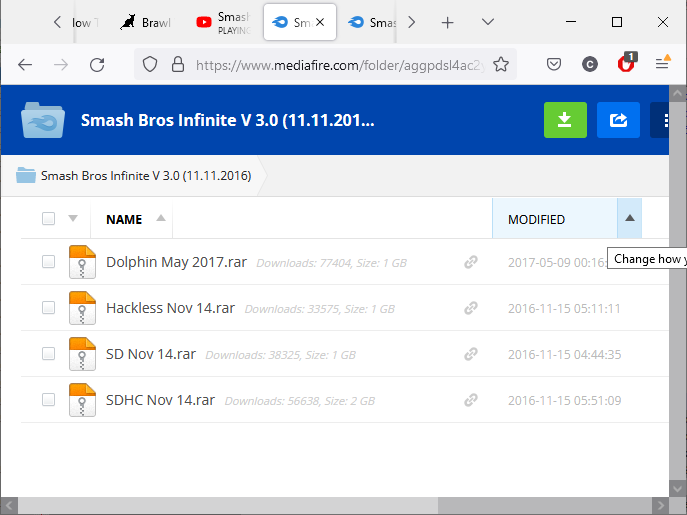This screenshot has height=515, width=687.
Task: Open the list all tabs dropdown
Action: tap(488, 22)
